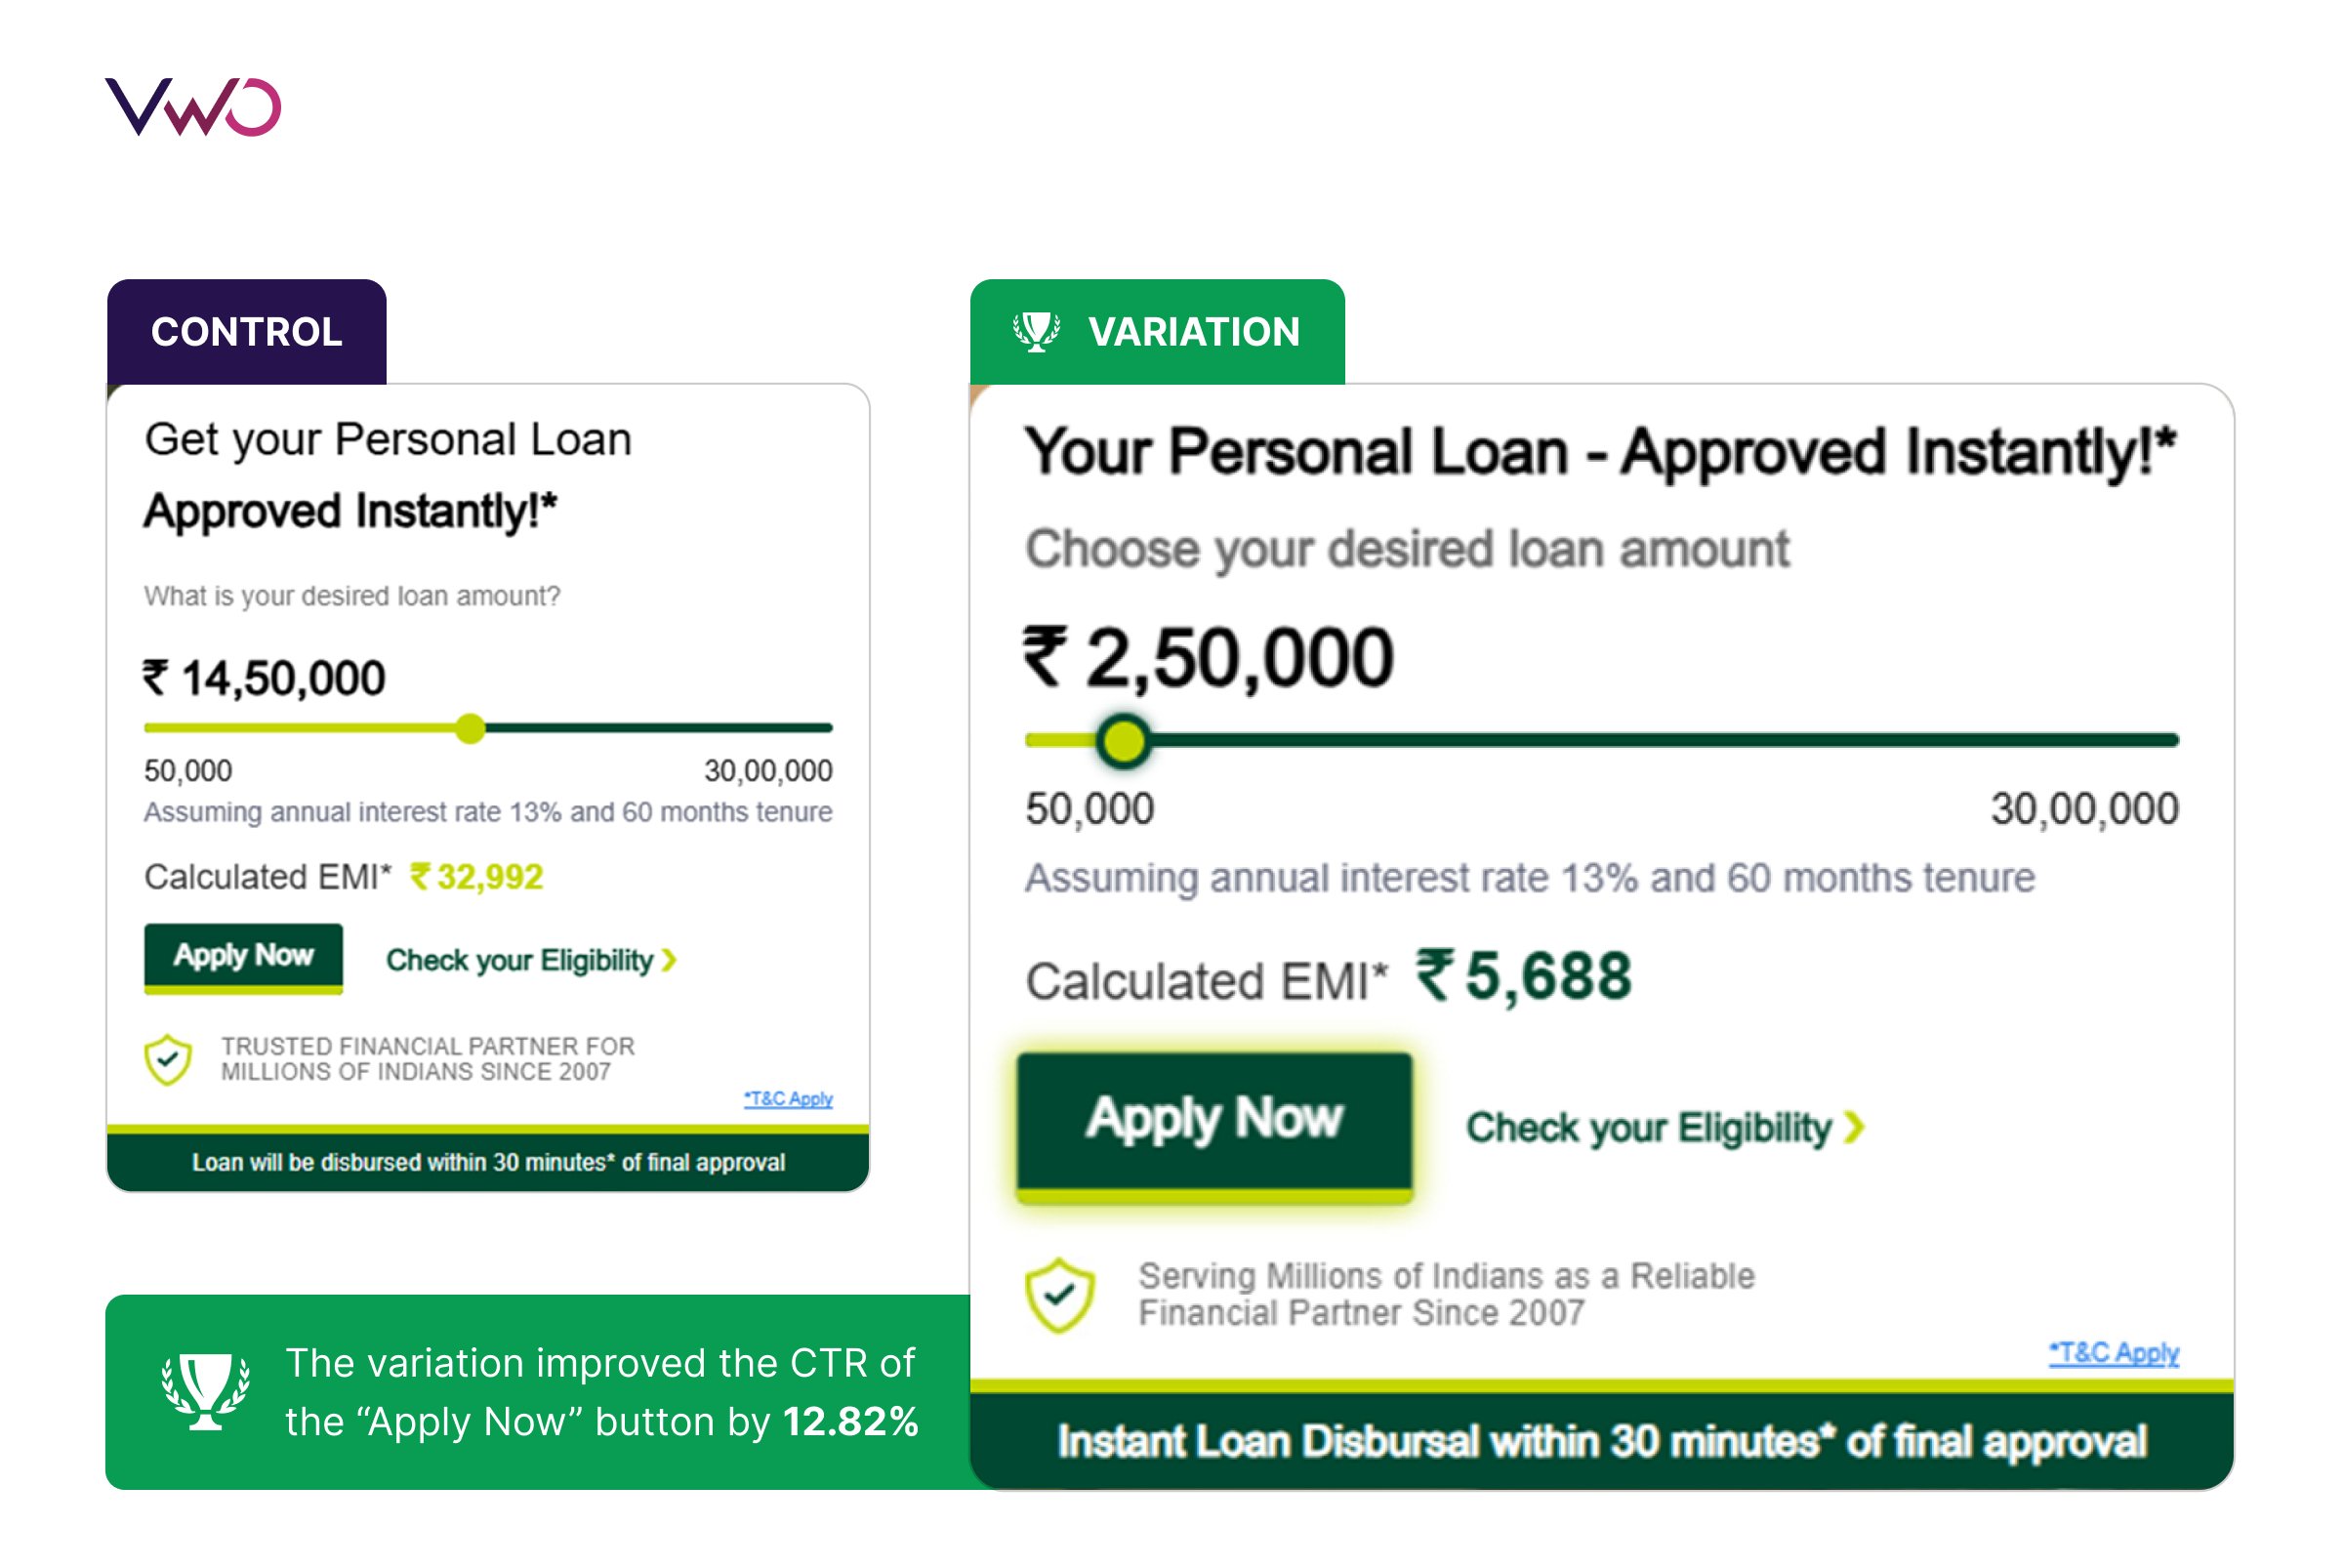Click the trophy icon beside VARIATION label
The height and width of the screenshot is (1568, 2343).
click(1037, 331)
